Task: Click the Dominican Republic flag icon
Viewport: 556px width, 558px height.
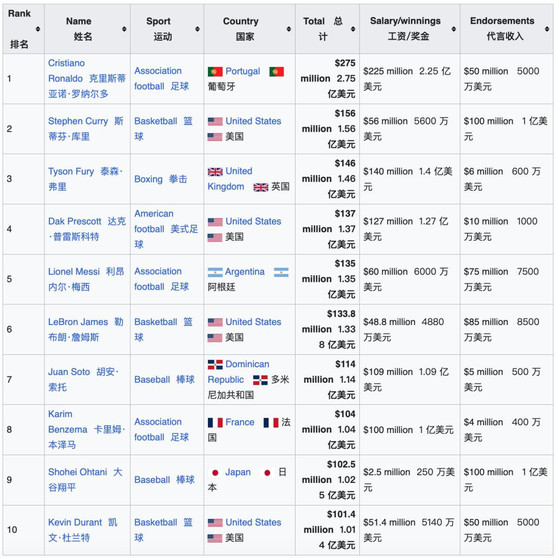Action: tap(215, 364)
